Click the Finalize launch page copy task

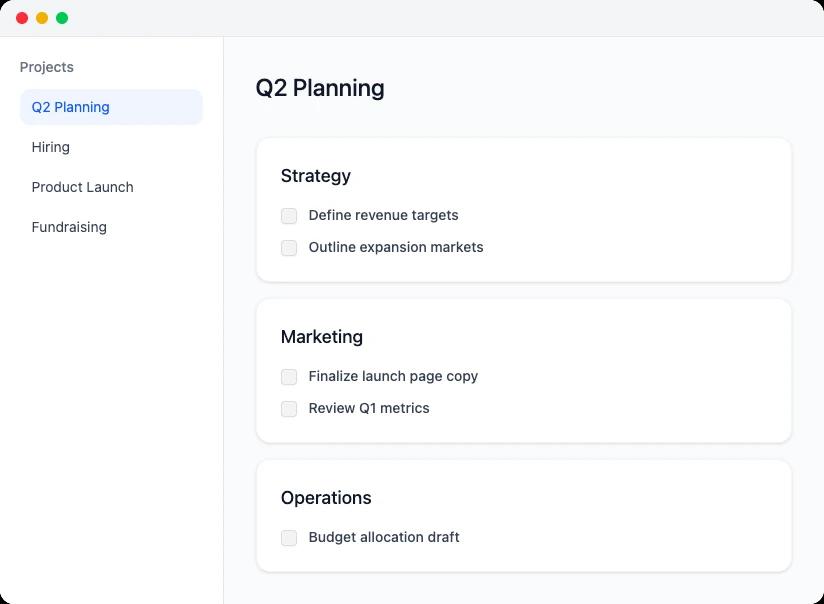[x=393, y=376]
